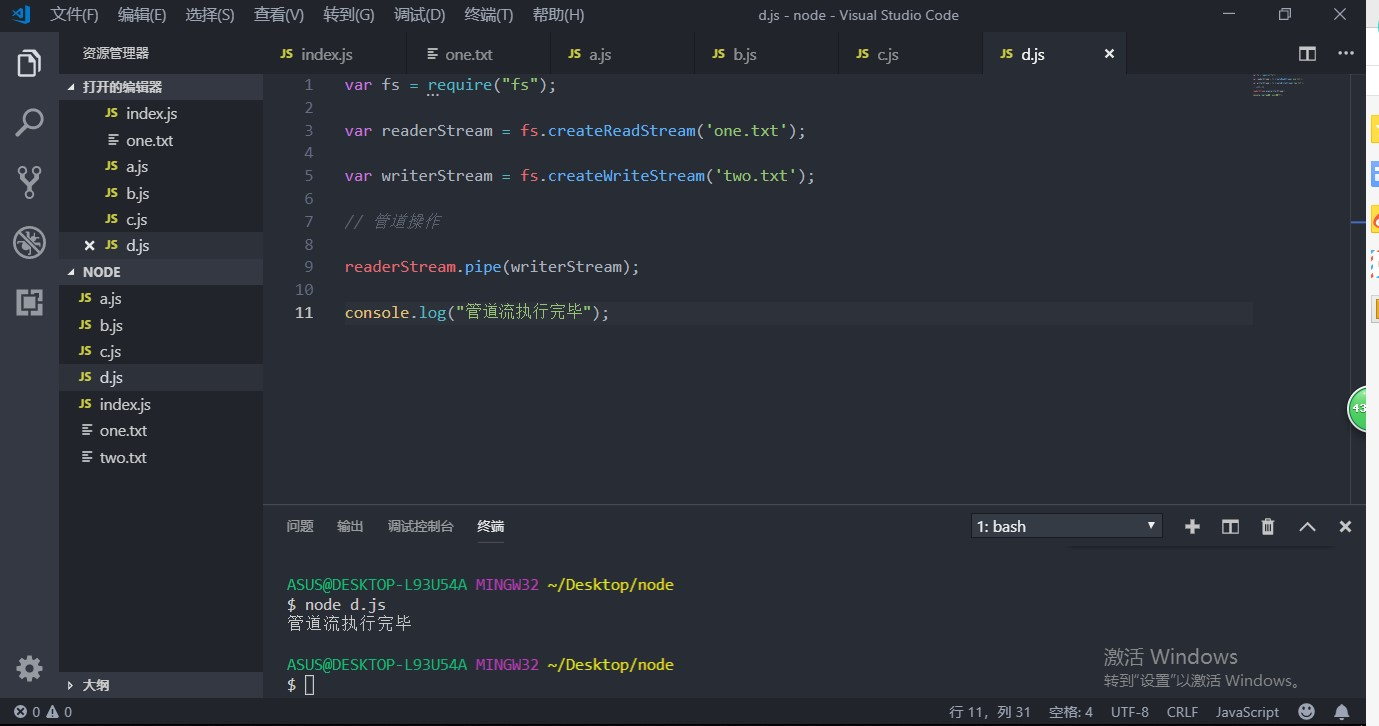1379x726 pixels.
Task: Open b.js from the open editors list
Action: click(161, 193)
